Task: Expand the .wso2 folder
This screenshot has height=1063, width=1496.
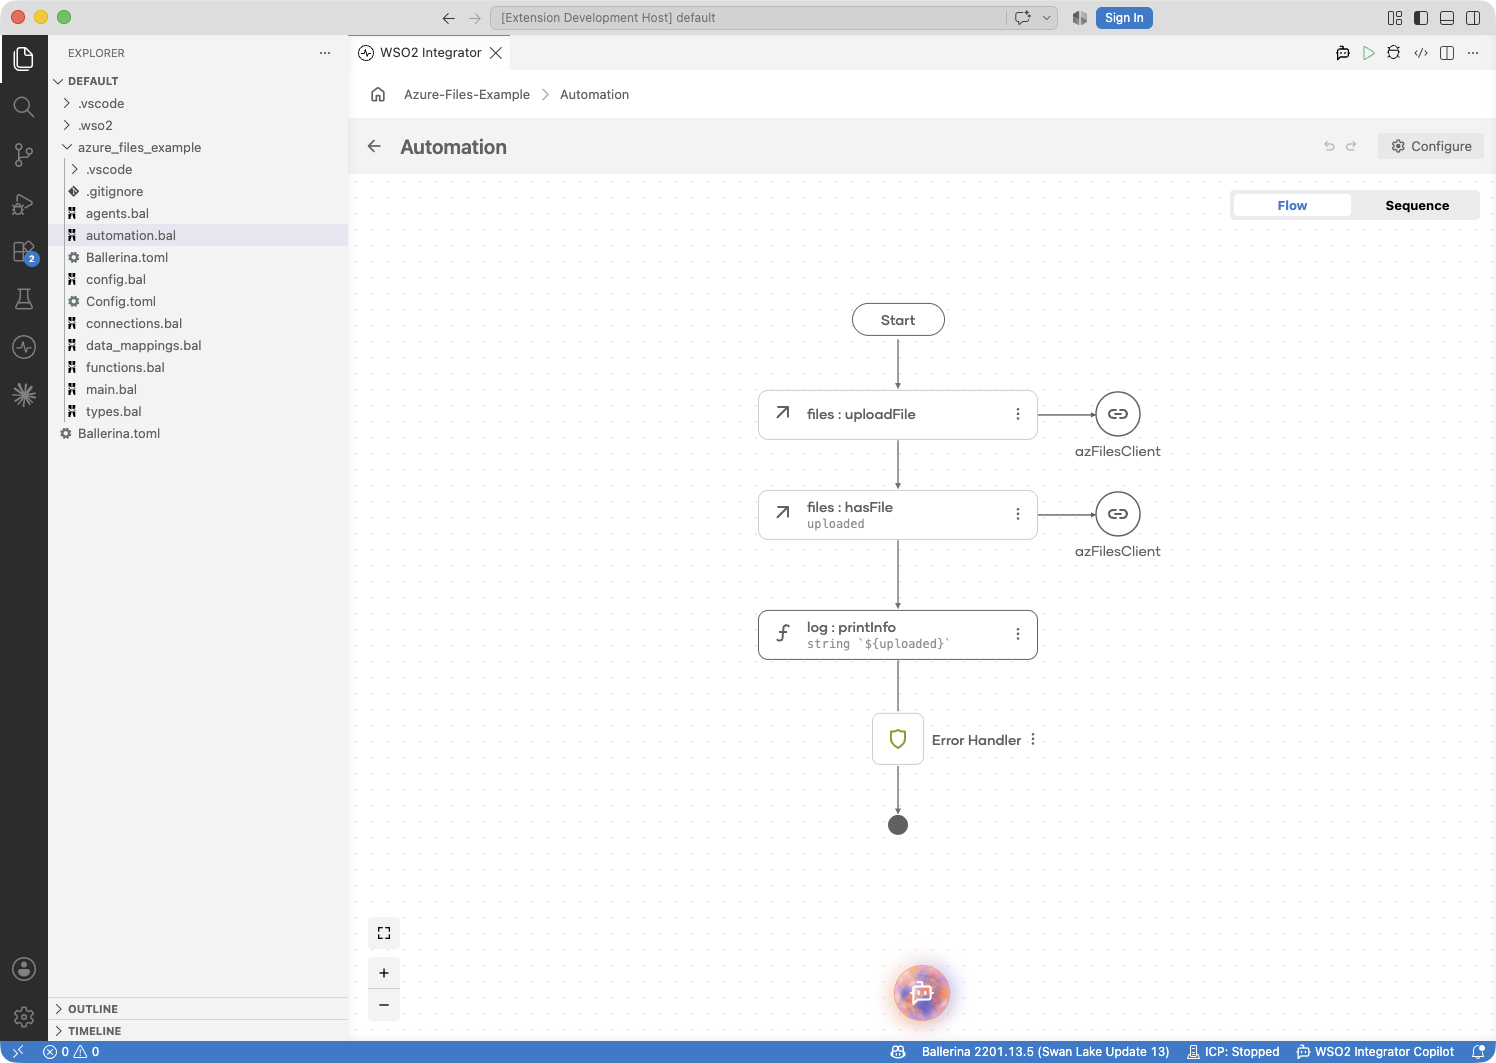Action: (198, 125)
